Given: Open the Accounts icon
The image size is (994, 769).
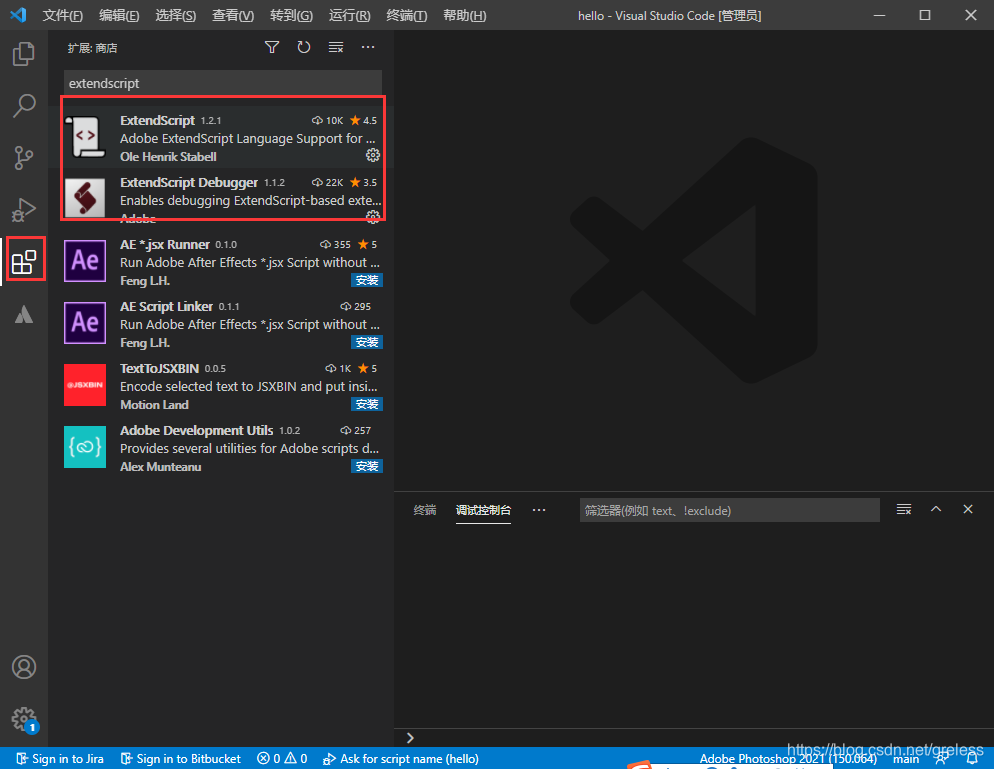Looking at the screenshot, I should (x=23, y=667).
